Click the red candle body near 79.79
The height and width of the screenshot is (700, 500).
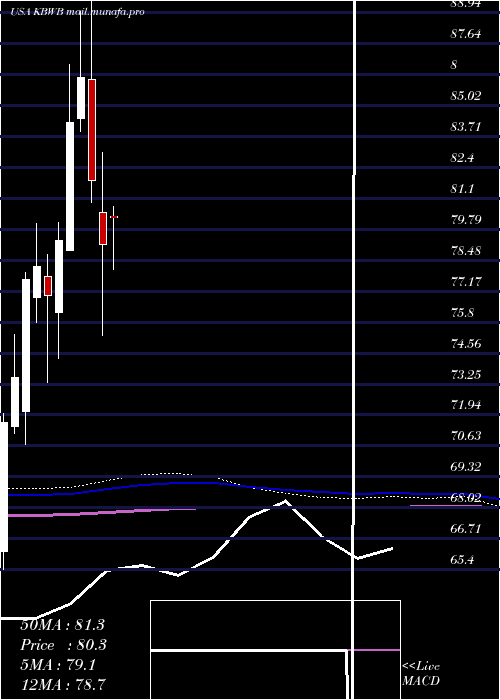point(103,229)
